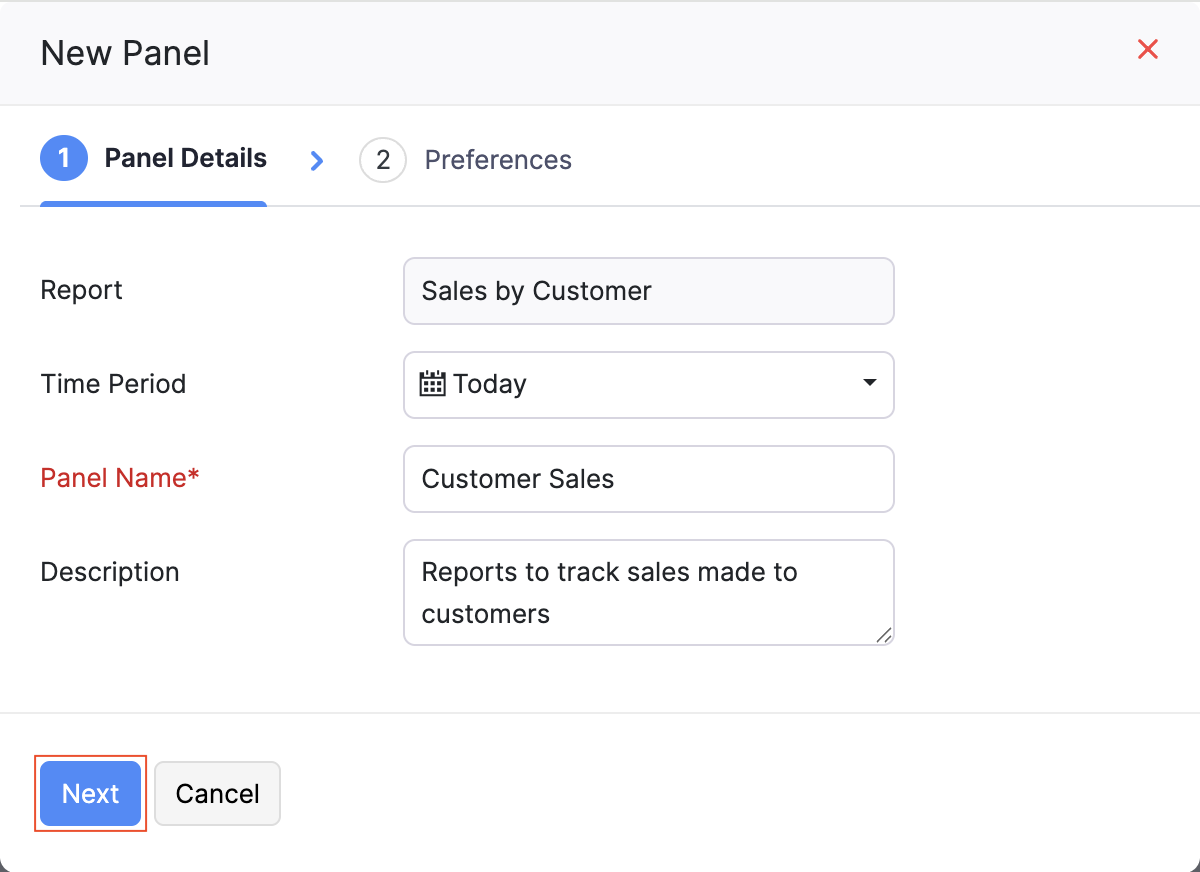1200x872 pixels.
Task: Focus the Panel Name input field
Action: point(648,479)
